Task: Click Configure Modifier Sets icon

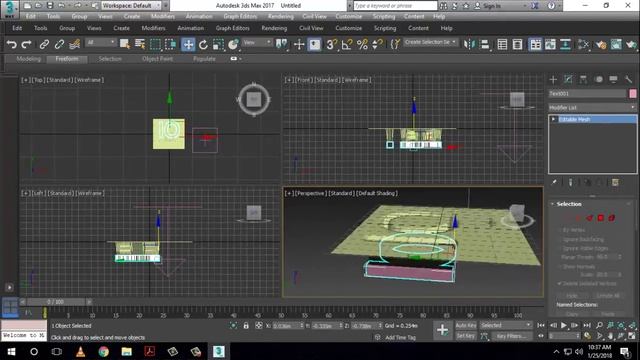Action: coord(615,182)
